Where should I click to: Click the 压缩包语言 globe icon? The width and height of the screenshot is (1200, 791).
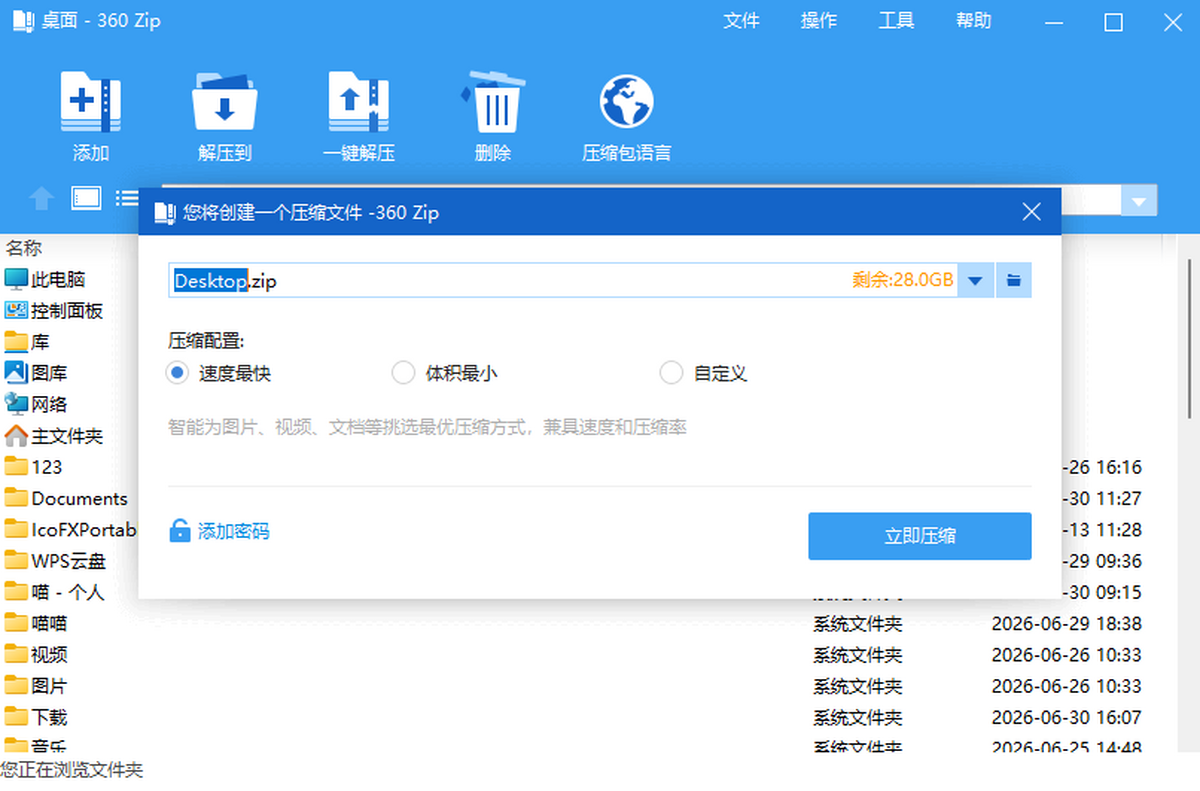[x=627, y=102]
